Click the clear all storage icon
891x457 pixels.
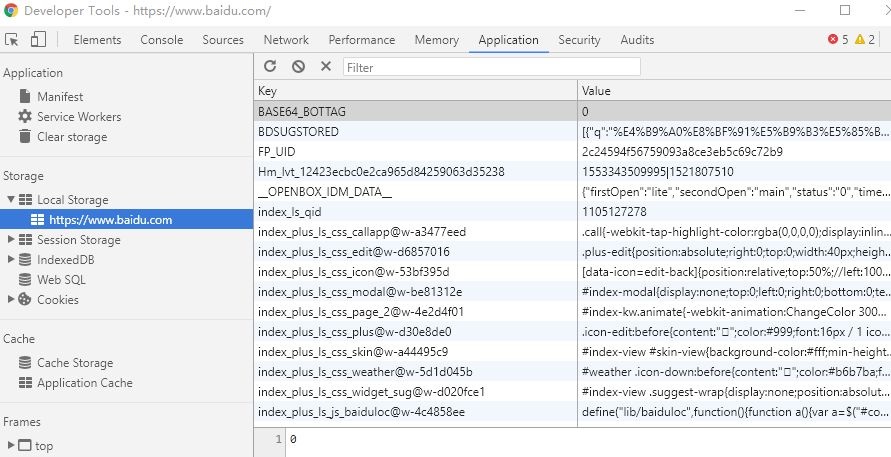coord(298,67)
